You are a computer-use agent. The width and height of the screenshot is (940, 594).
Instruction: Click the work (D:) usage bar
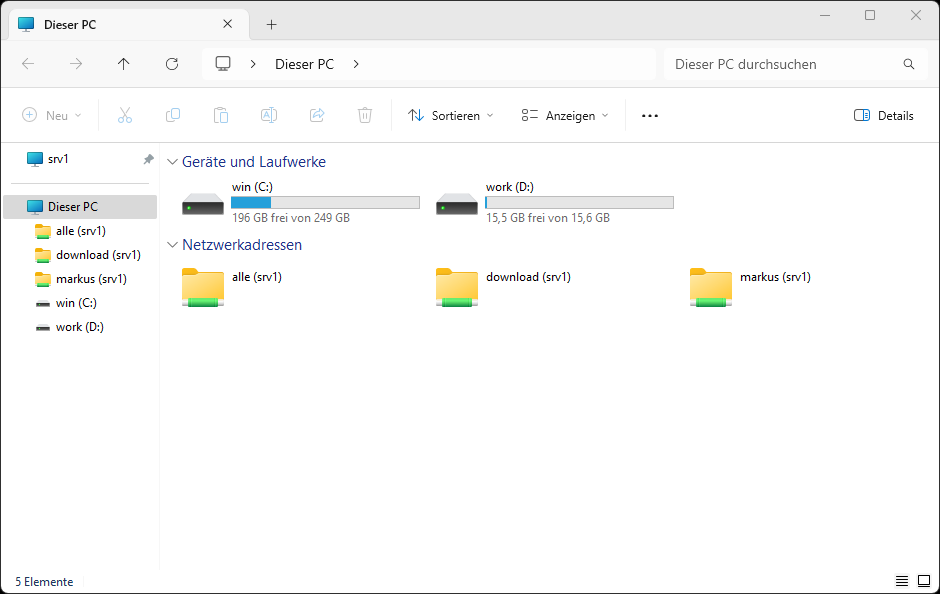click(580, 203)
